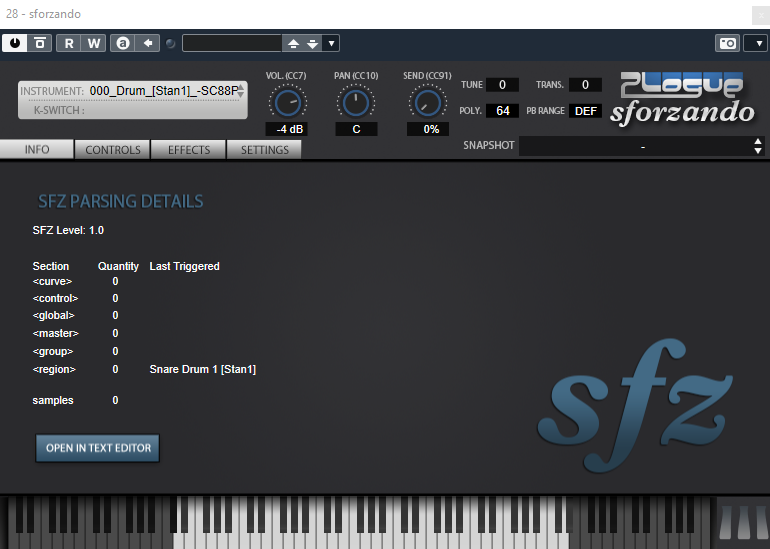Switch to the CONTROLS tab

(x=113, y=150)
